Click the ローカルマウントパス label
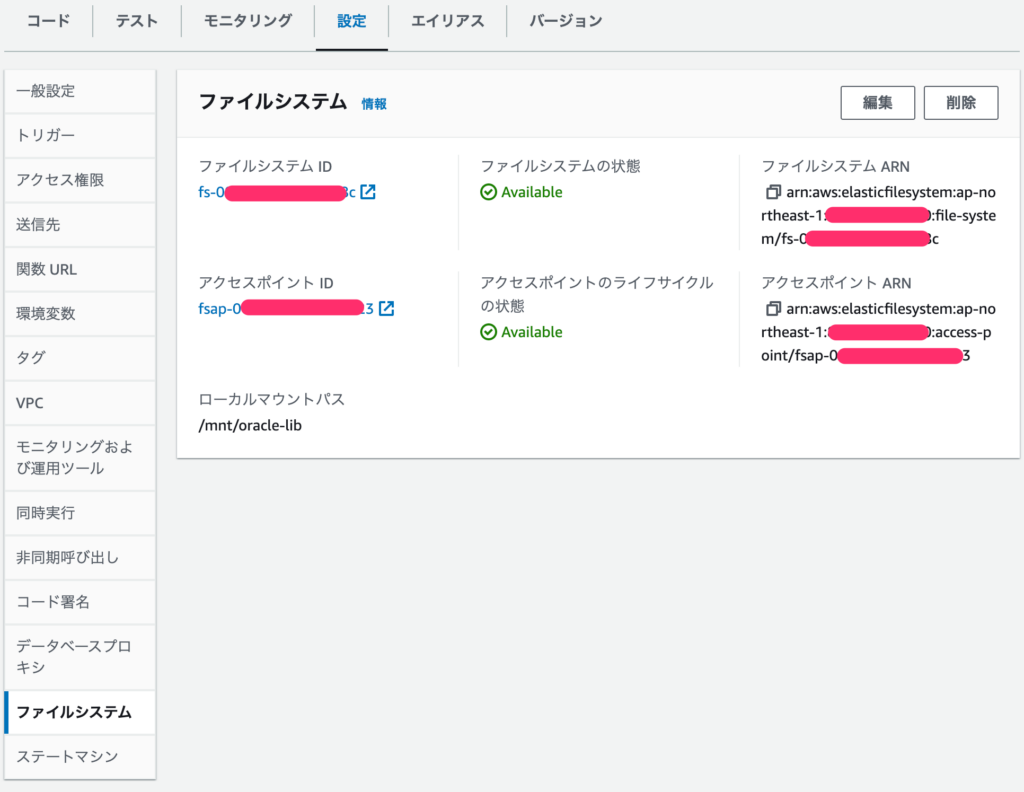1024x792 pixels. tap(272, 399)
